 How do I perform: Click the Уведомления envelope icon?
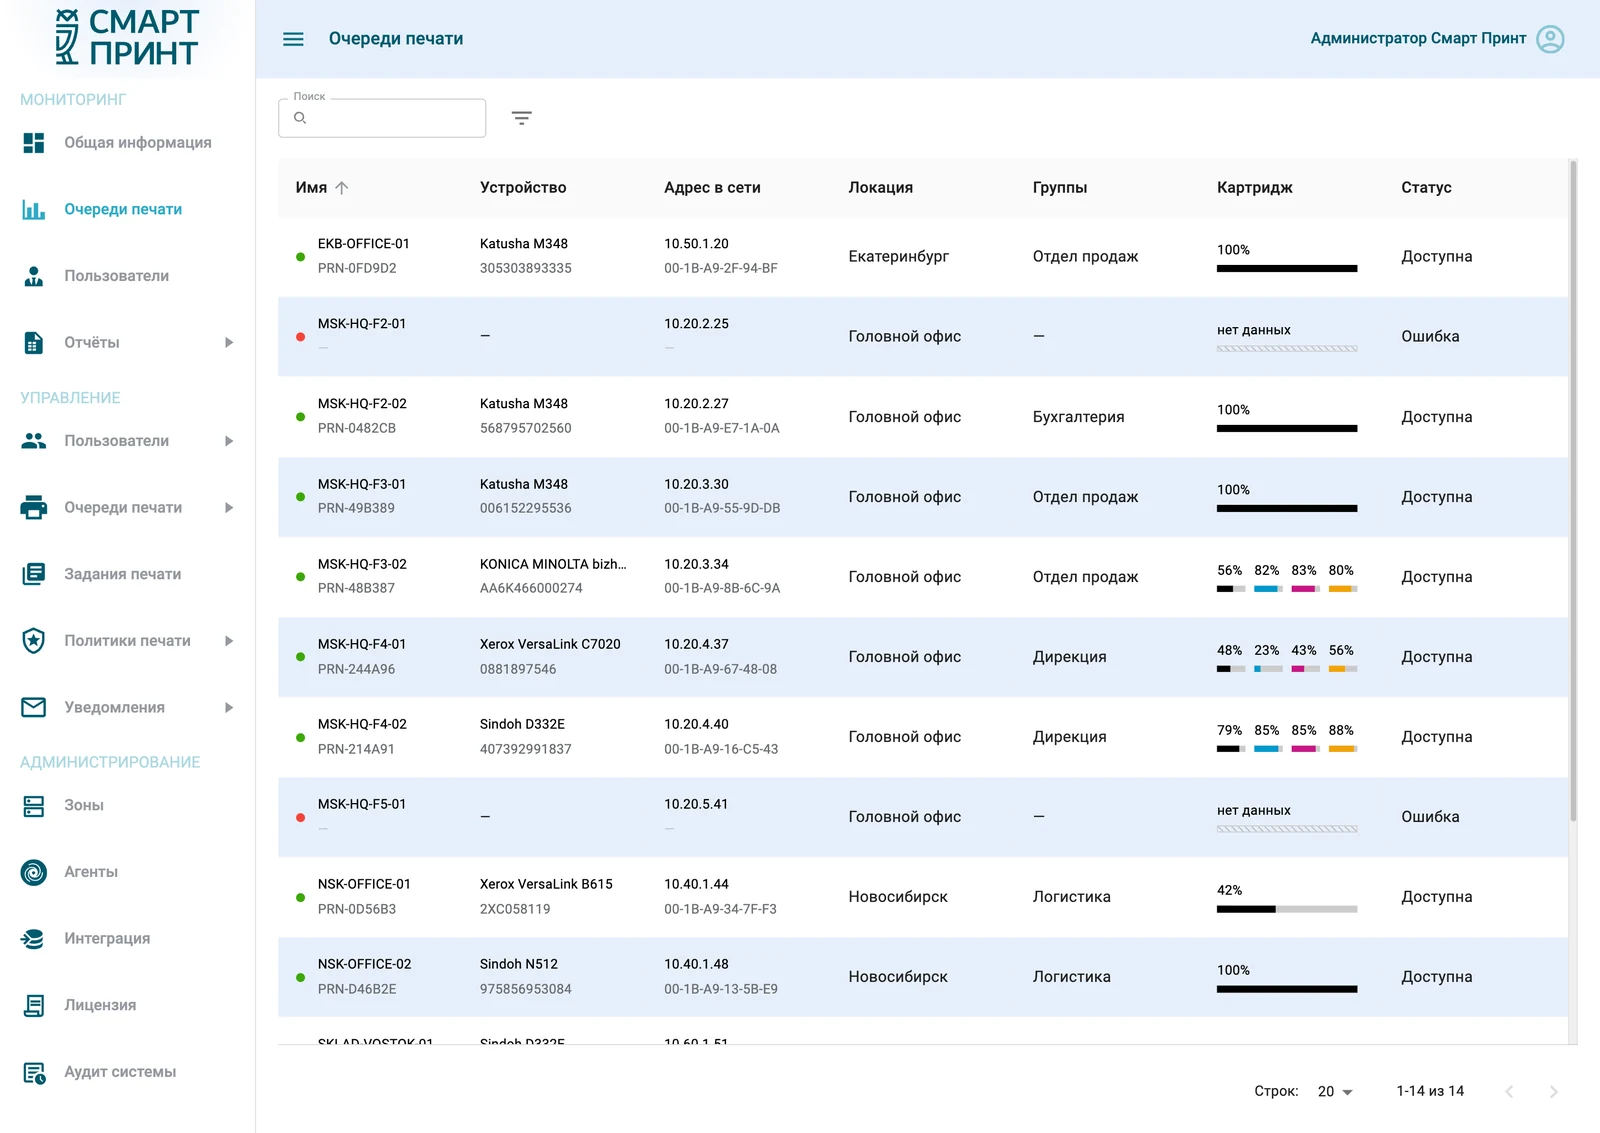point(34,708)
